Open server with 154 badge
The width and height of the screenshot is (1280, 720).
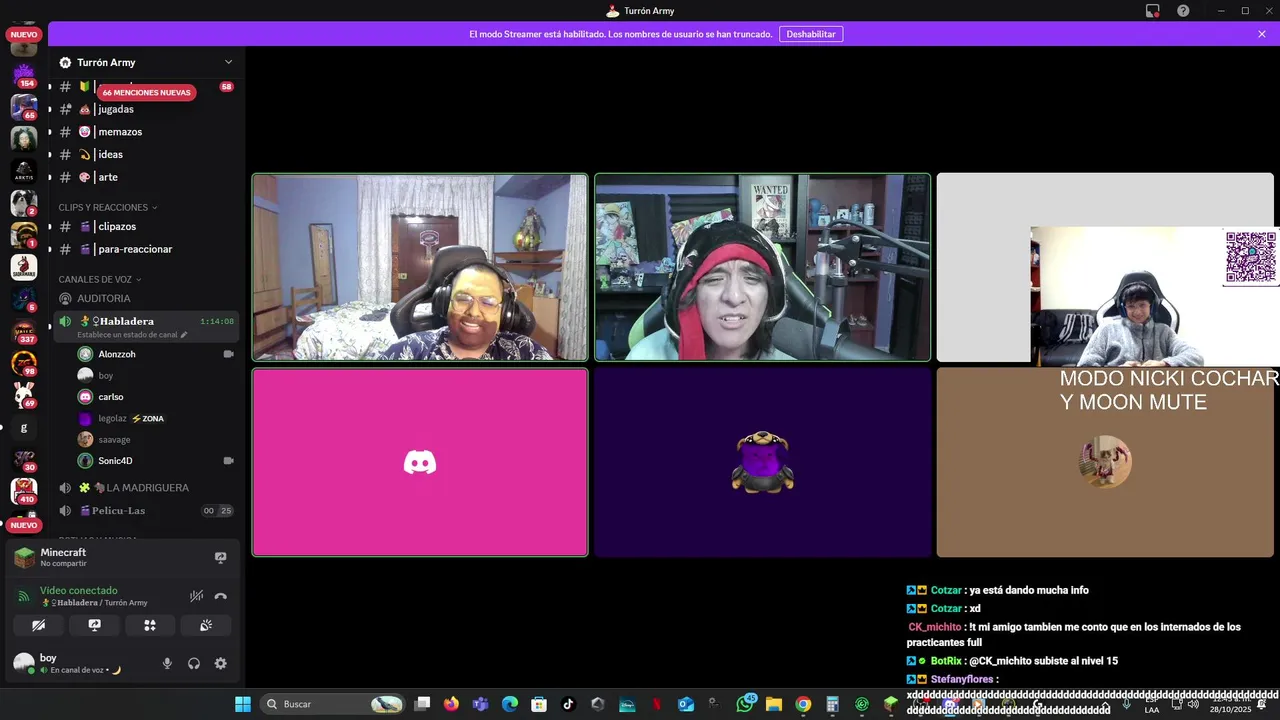pos(24,75)
